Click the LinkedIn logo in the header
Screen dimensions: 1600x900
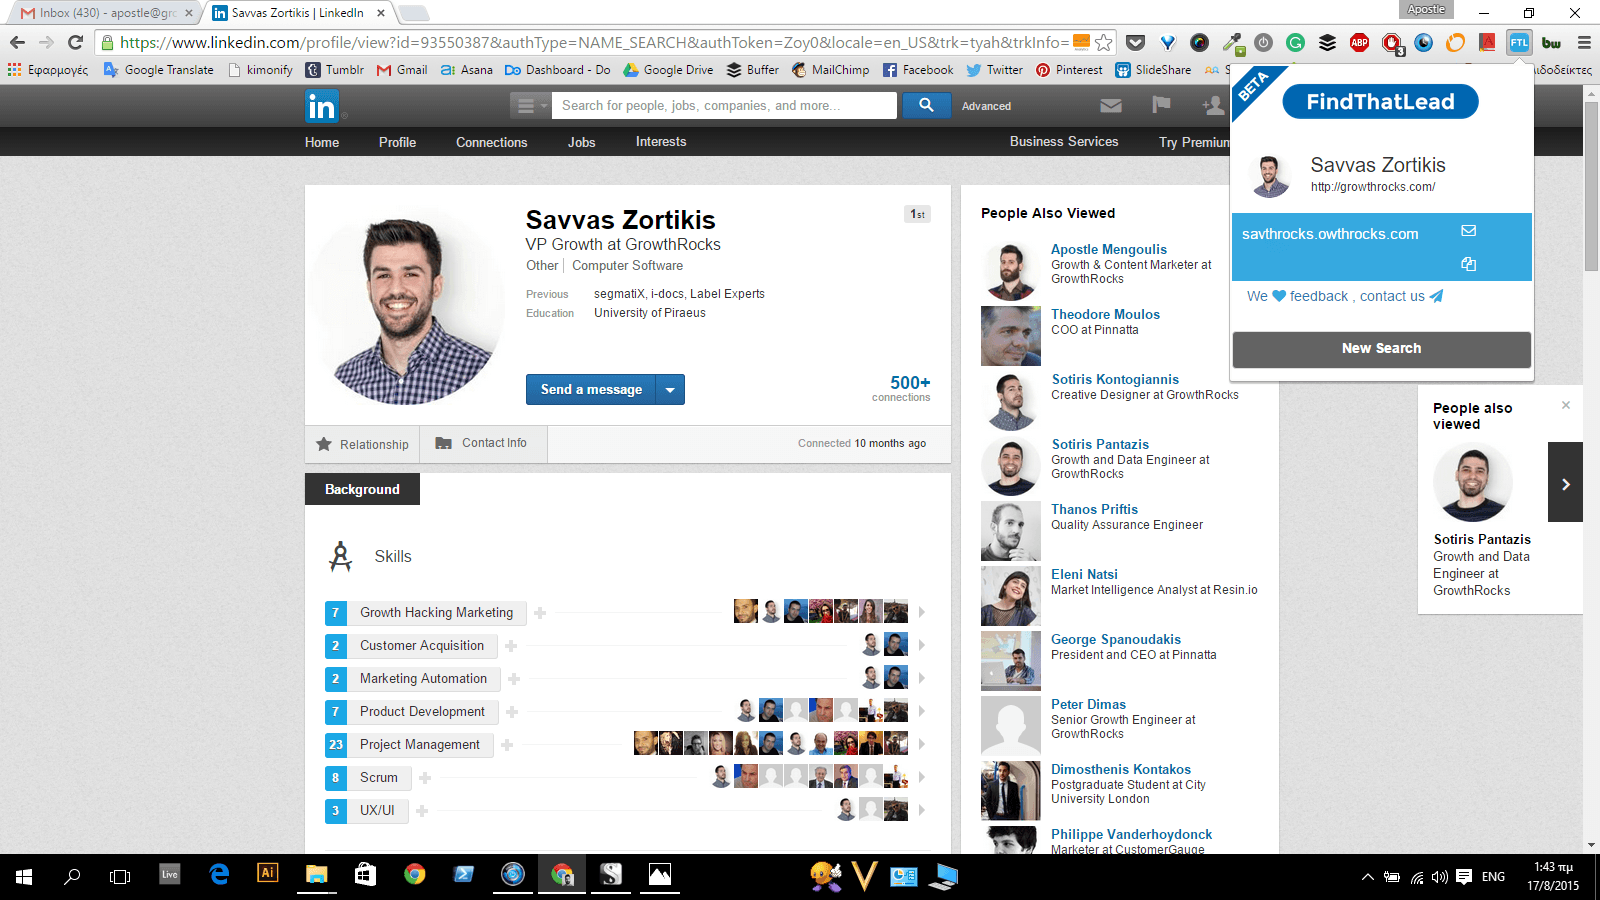coord(322,106)
